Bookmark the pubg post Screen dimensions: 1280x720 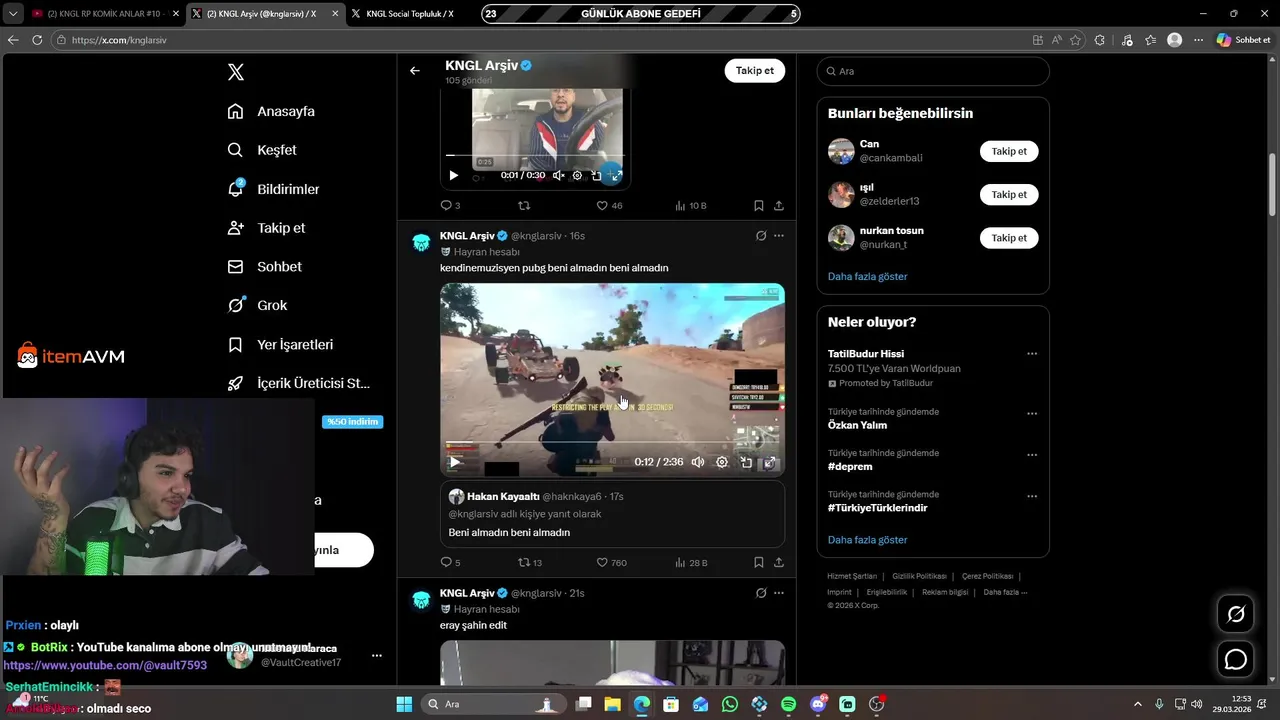[759, 562]
